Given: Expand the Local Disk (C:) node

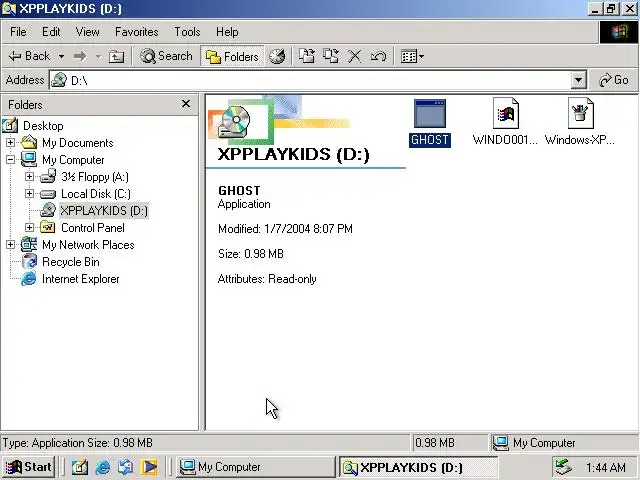Looking at the screenshot, I should pyautogui.click(x=29, y=193).
